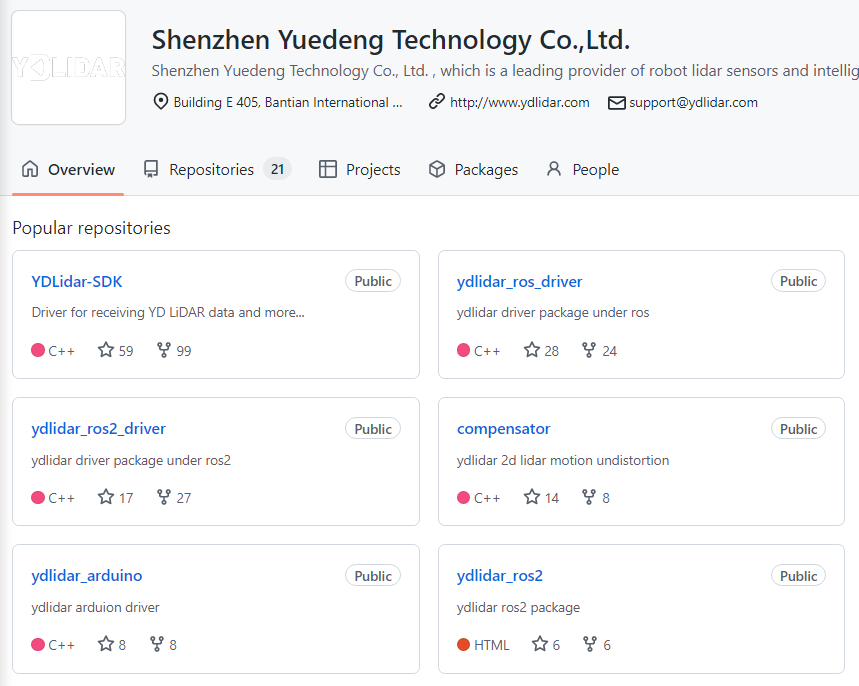Click the fork icon on ydlidar_ros2_driver card
The image size is (859, 686).
click(x=163, y=497)
